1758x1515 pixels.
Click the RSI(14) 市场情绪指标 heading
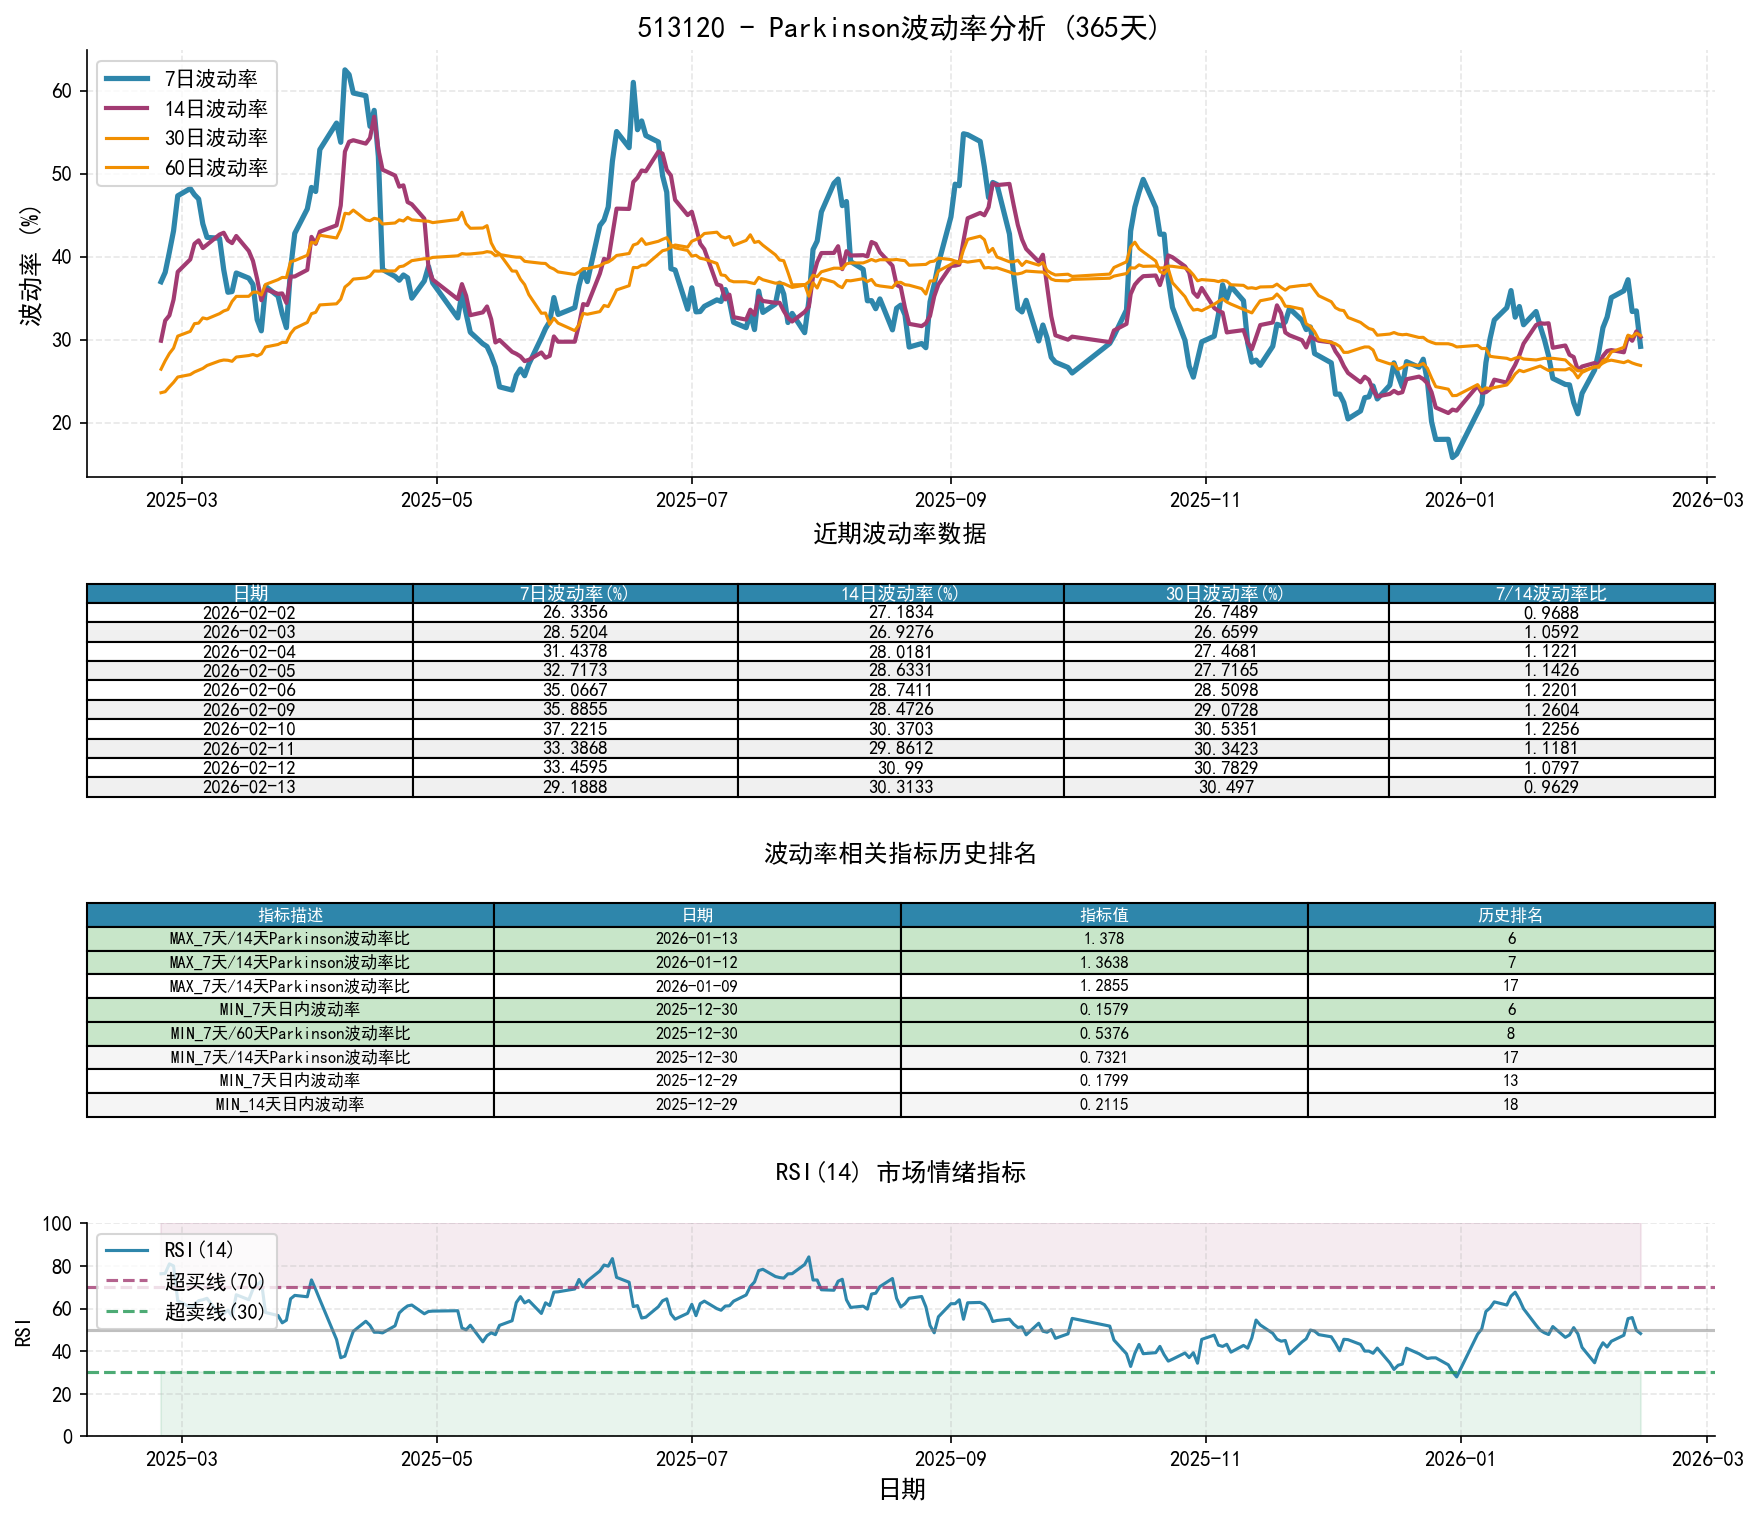click(x=900, y=1172)
